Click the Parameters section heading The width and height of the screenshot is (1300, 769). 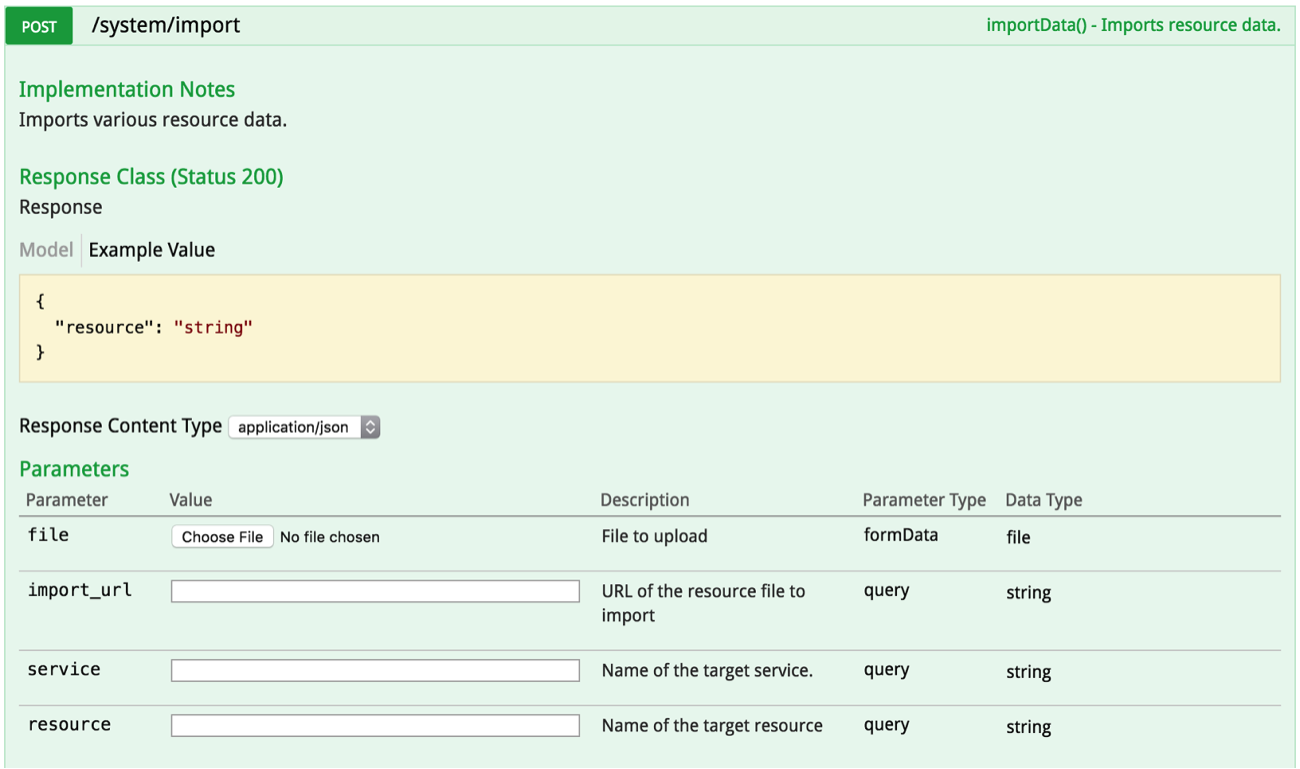pyautogui.click(x=74, y=468)
